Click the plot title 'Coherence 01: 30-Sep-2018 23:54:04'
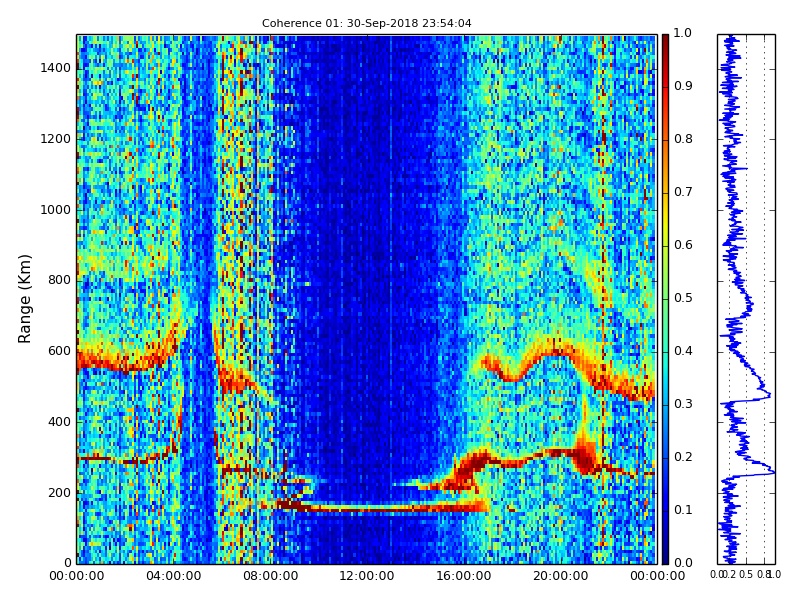 [366, 23]
